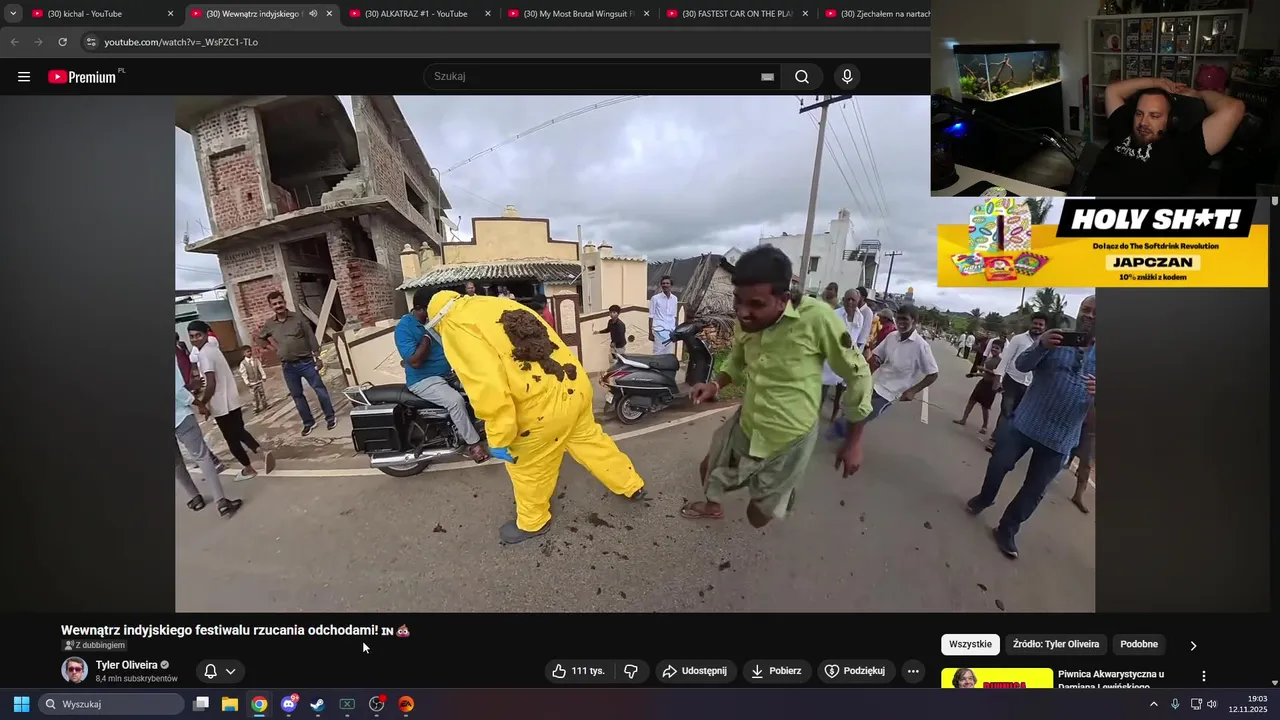Open Discord from the taskbar
The height and width of the screenshot is (720, 1280).
point(289,704)
